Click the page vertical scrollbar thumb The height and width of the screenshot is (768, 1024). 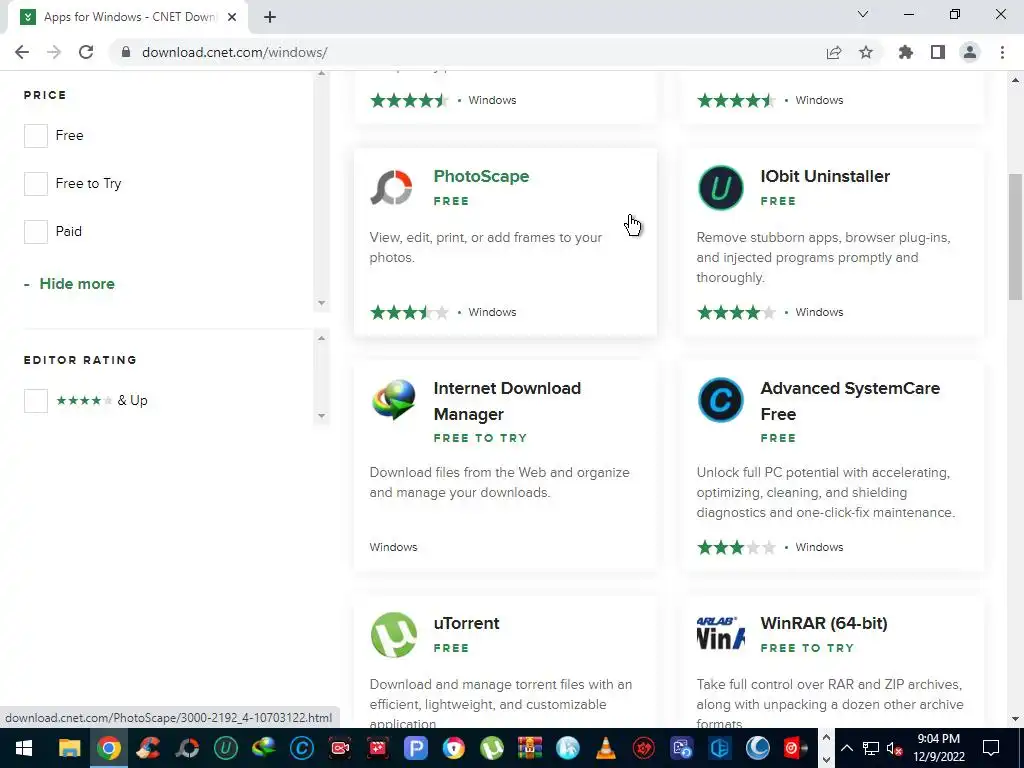click(x=1015, y=236)
